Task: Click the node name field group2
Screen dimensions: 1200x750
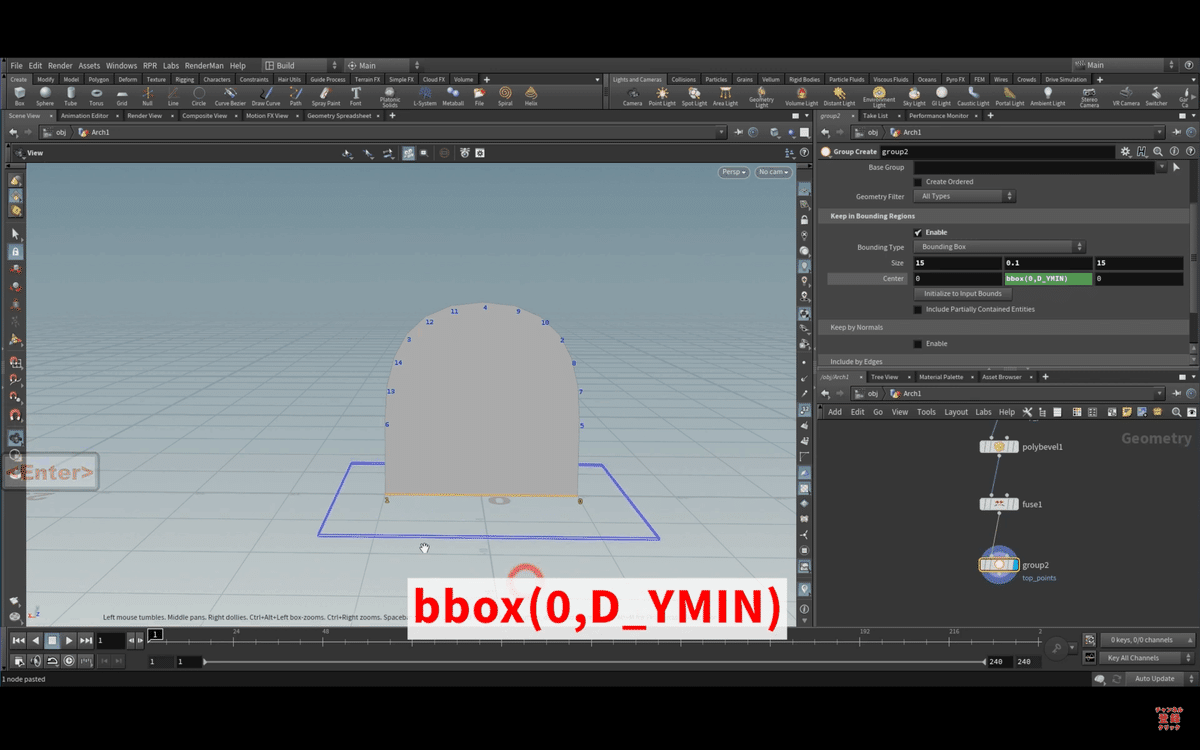Action: pyautogui.click(x=996, y=152)
